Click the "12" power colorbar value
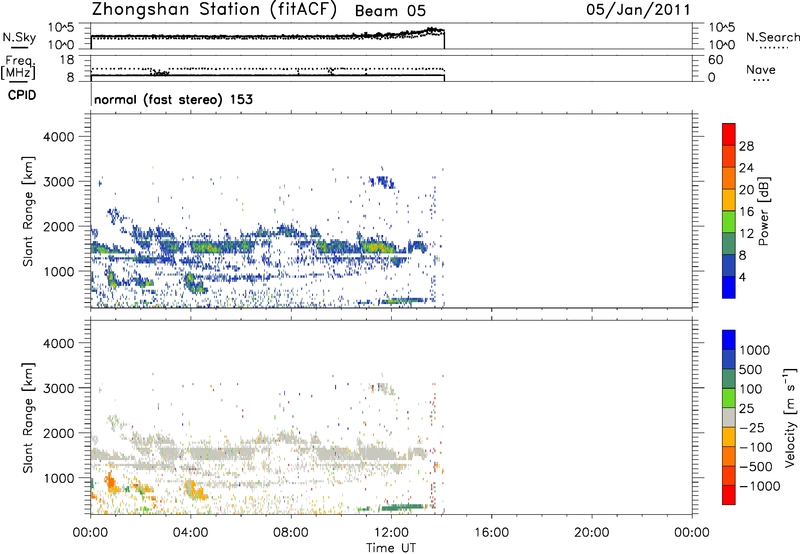The image size is (800, 554). (x=746, y=234)
